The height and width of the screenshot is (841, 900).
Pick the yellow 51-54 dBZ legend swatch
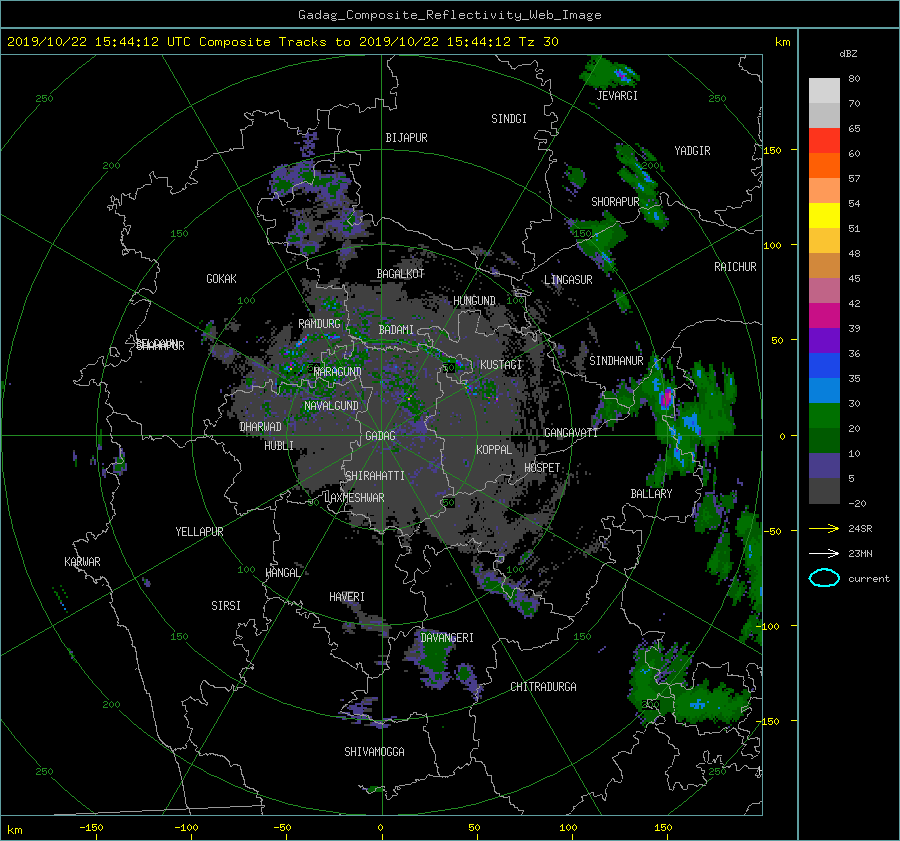click(824, 215)
